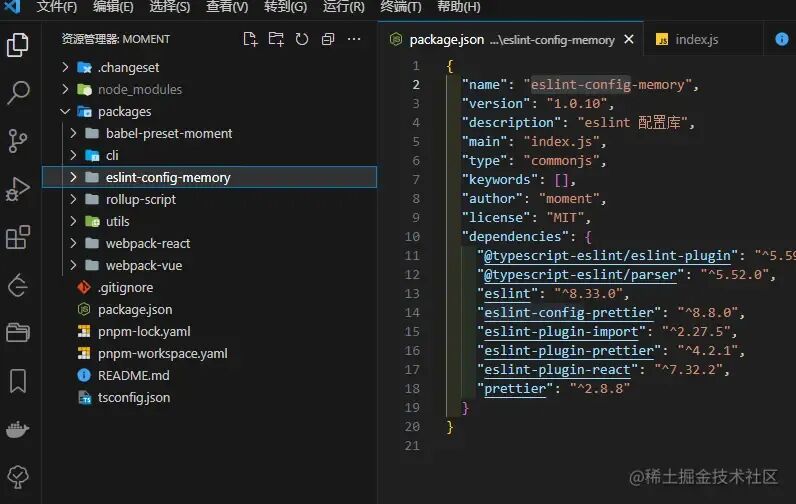Open explorer more actions ellipsis
The width and height of the screenshot is (796, 504).
tap(354, 39)
